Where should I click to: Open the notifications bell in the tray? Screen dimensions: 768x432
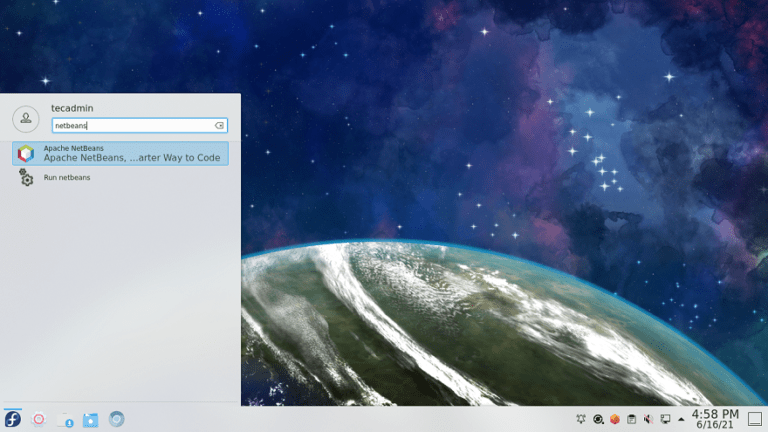(x=581, y=419)
